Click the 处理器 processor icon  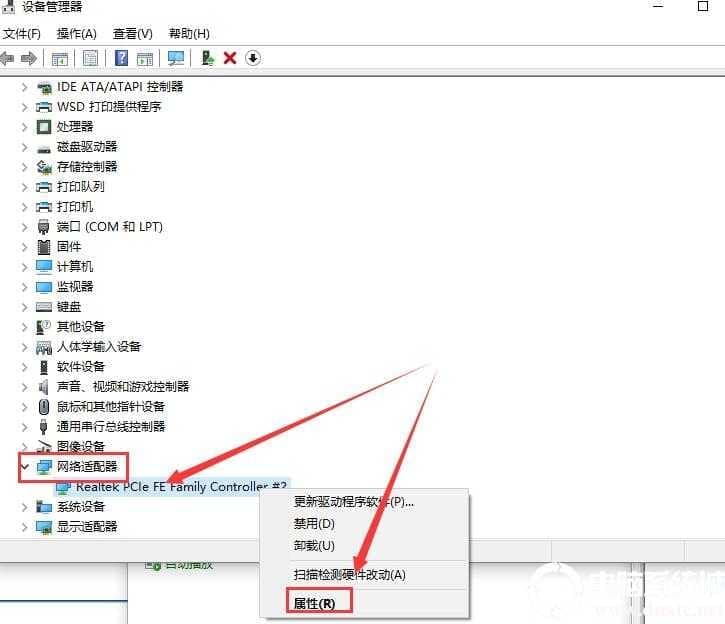(x=44, y=127)
